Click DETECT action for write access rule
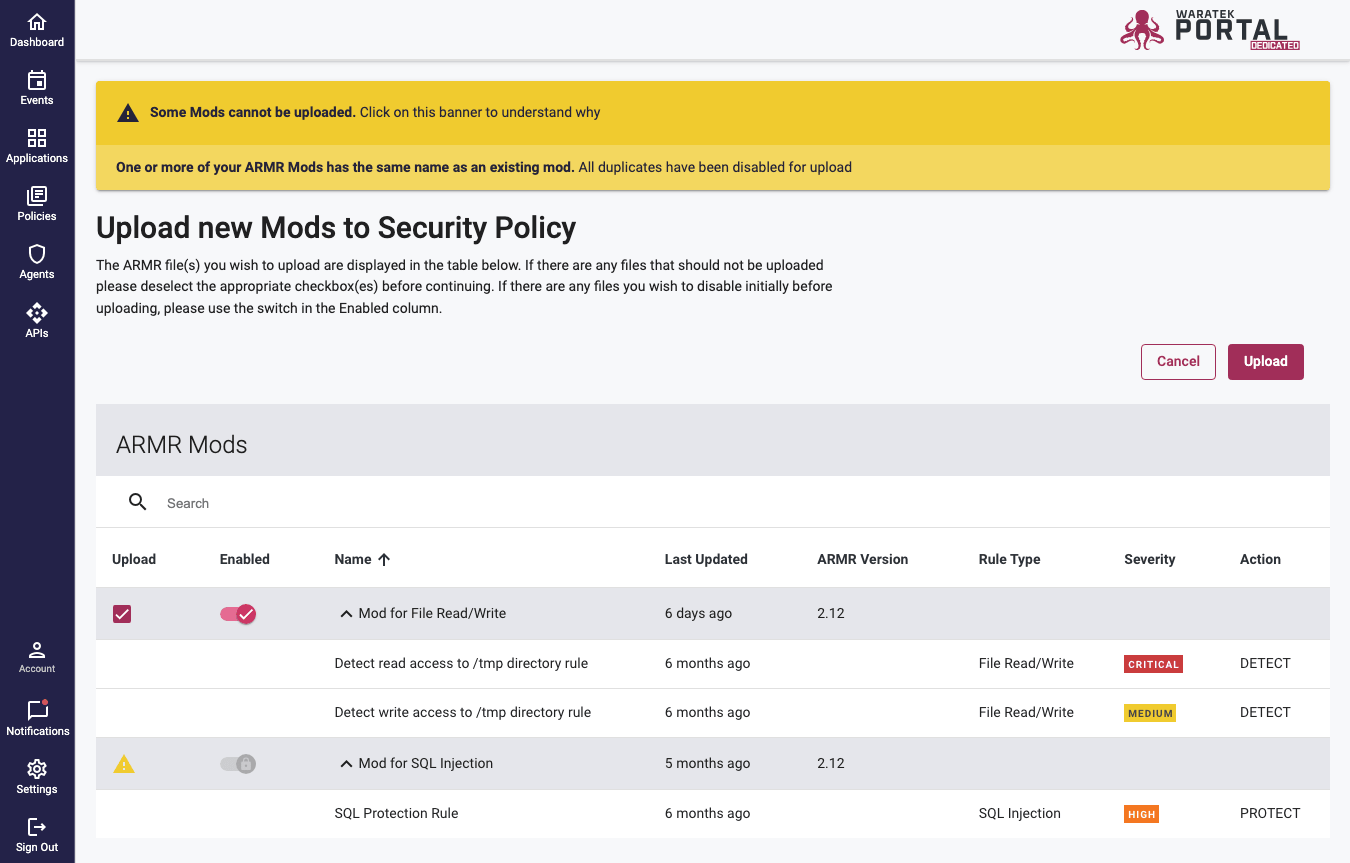This screenshot has width=1350, height=863. 1265,712
